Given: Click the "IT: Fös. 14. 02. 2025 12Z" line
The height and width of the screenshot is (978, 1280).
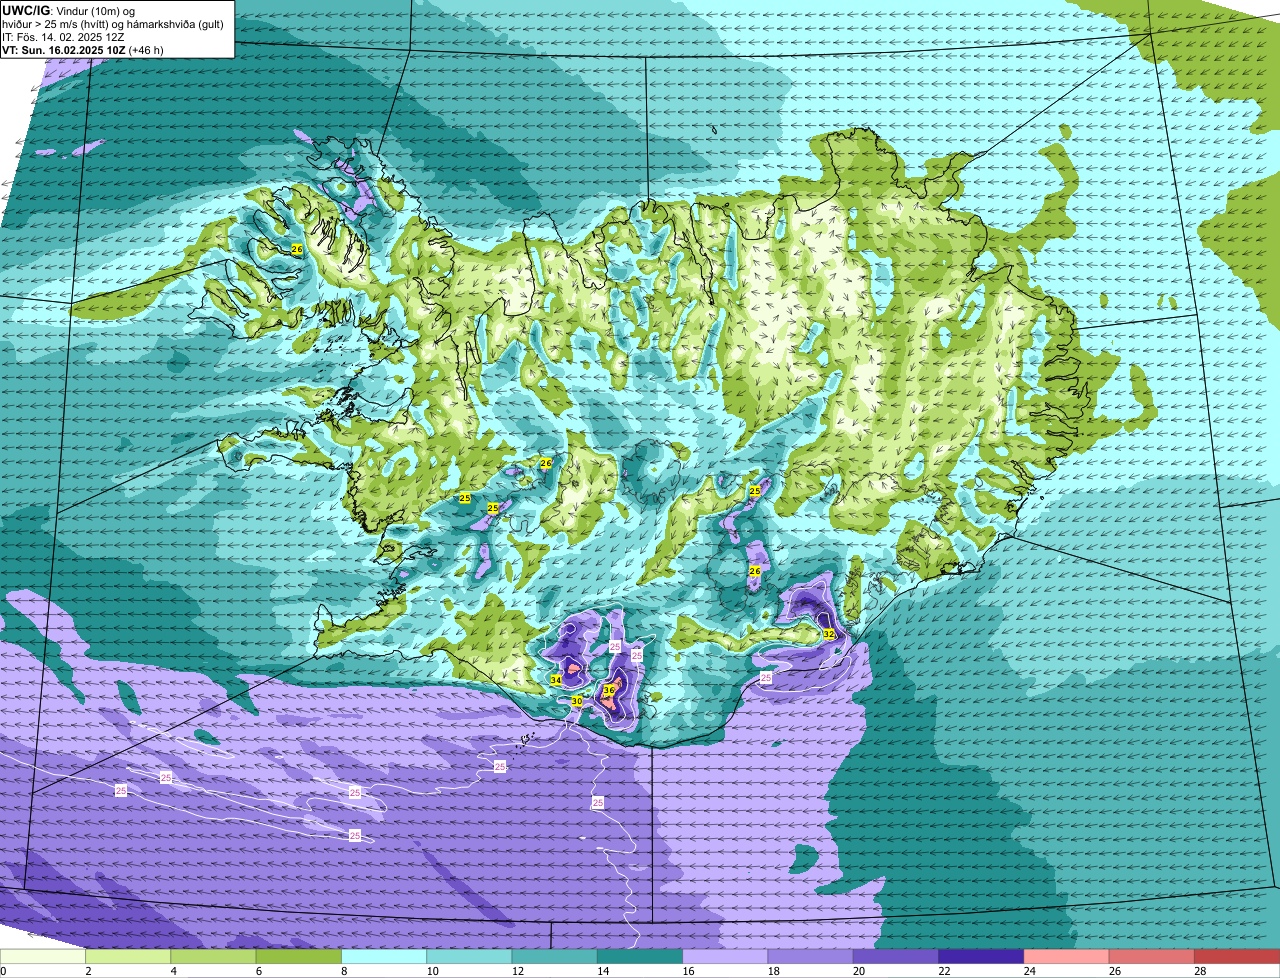Looking at the screenshot, I should [63, 36].
